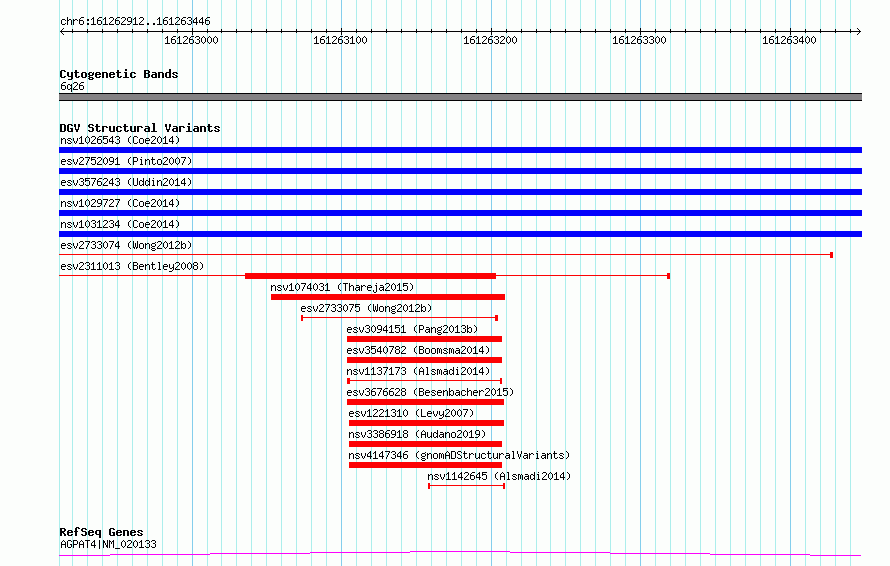The height and width of the screenshot is (566, 890).
Task: Select the red line under nsv1142645
Action: click(467, 486)
